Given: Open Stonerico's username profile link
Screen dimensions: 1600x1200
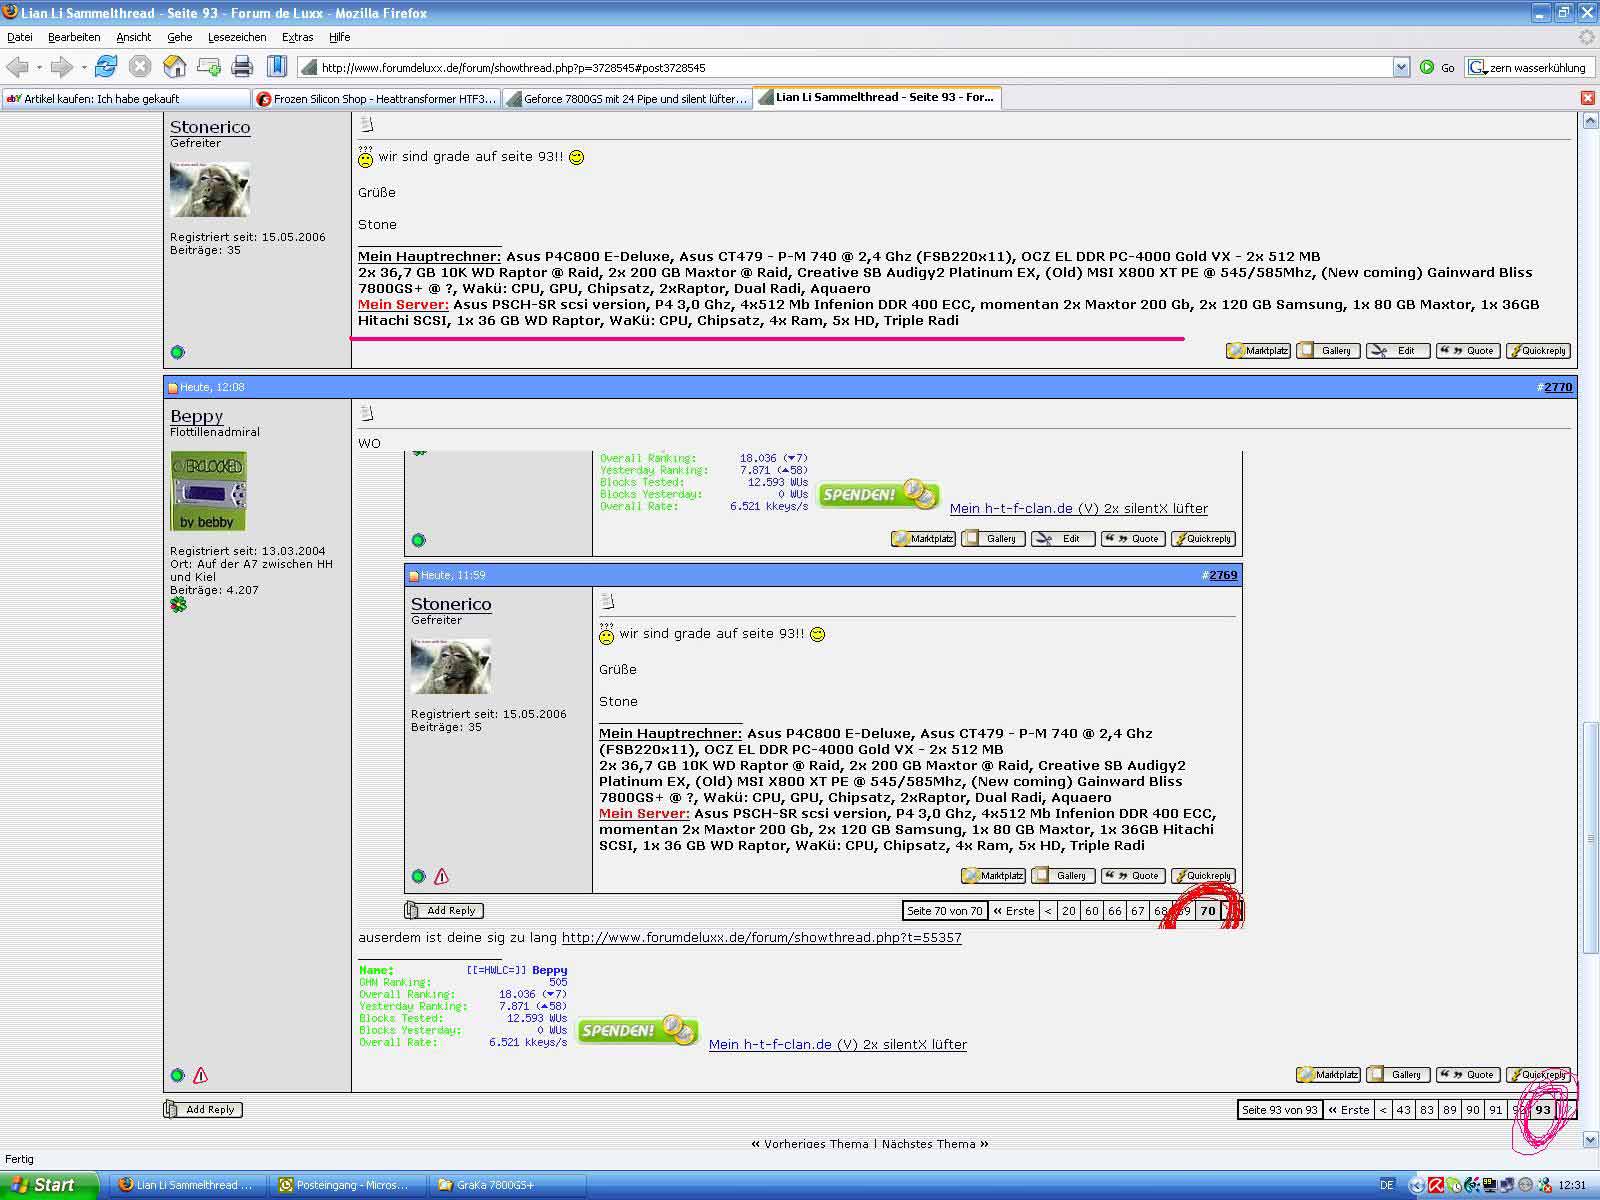Looking at the screenshot, I should (210, 127).
